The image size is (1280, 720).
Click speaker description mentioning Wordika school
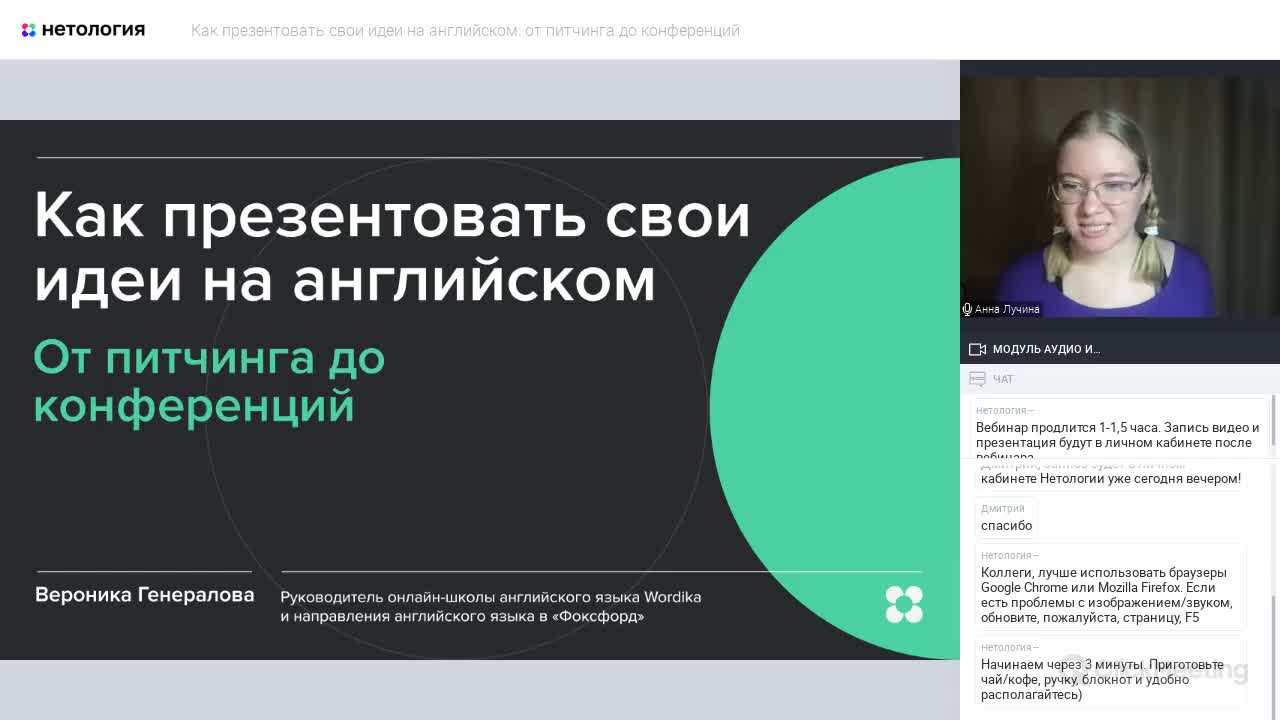491,606
